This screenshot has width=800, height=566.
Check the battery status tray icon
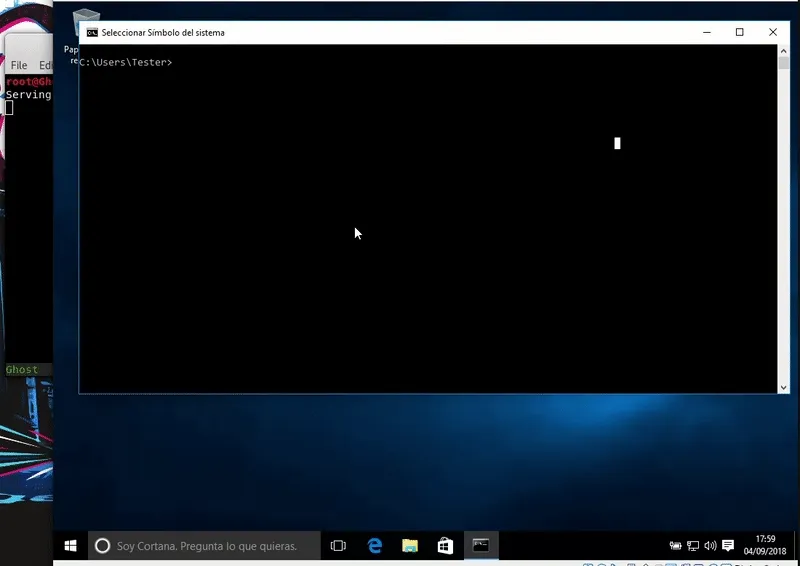(x=675, y=546)
